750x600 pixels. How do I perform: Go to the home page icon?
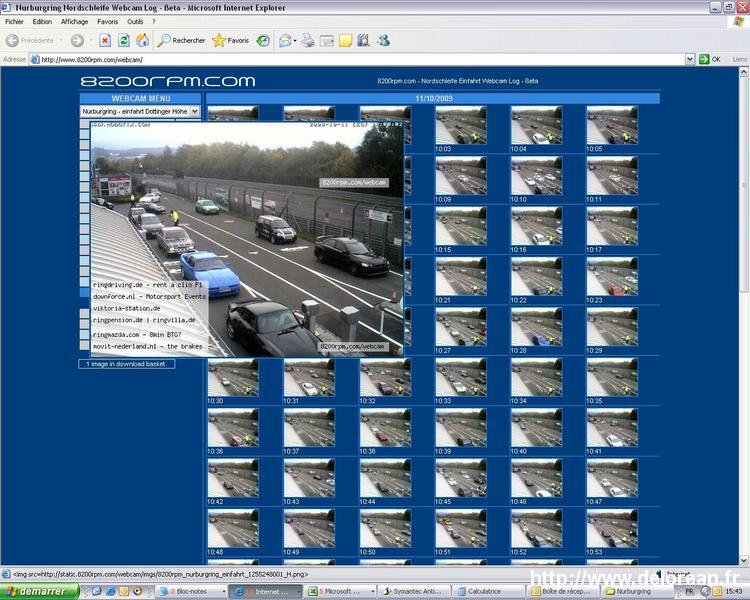[142, 41]
